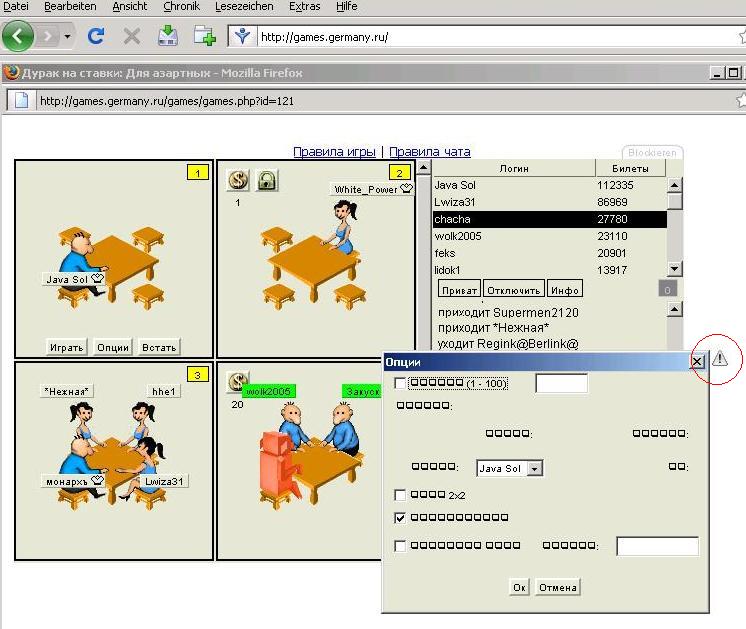746x629 pixels.
Task: Open the Chronik menu
Action: pyautogui.click(x=181, y=6)
